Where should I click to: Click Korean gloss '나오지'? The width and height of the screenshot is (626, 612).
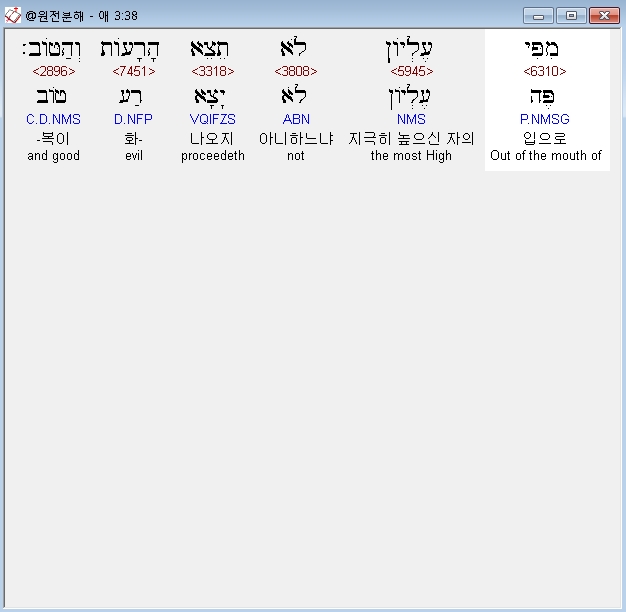point(212,139)
